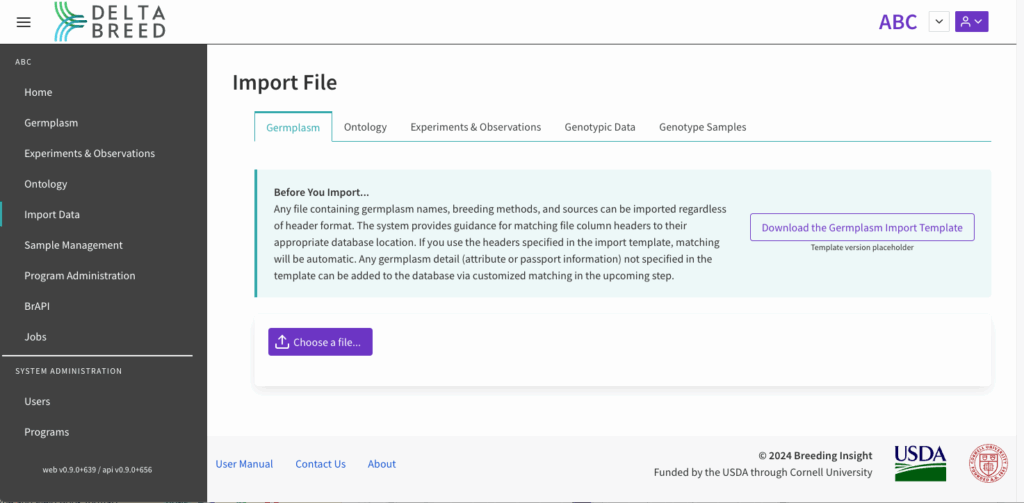Click the Choose a file button
Screen dimensions: 1024x503
320,342
